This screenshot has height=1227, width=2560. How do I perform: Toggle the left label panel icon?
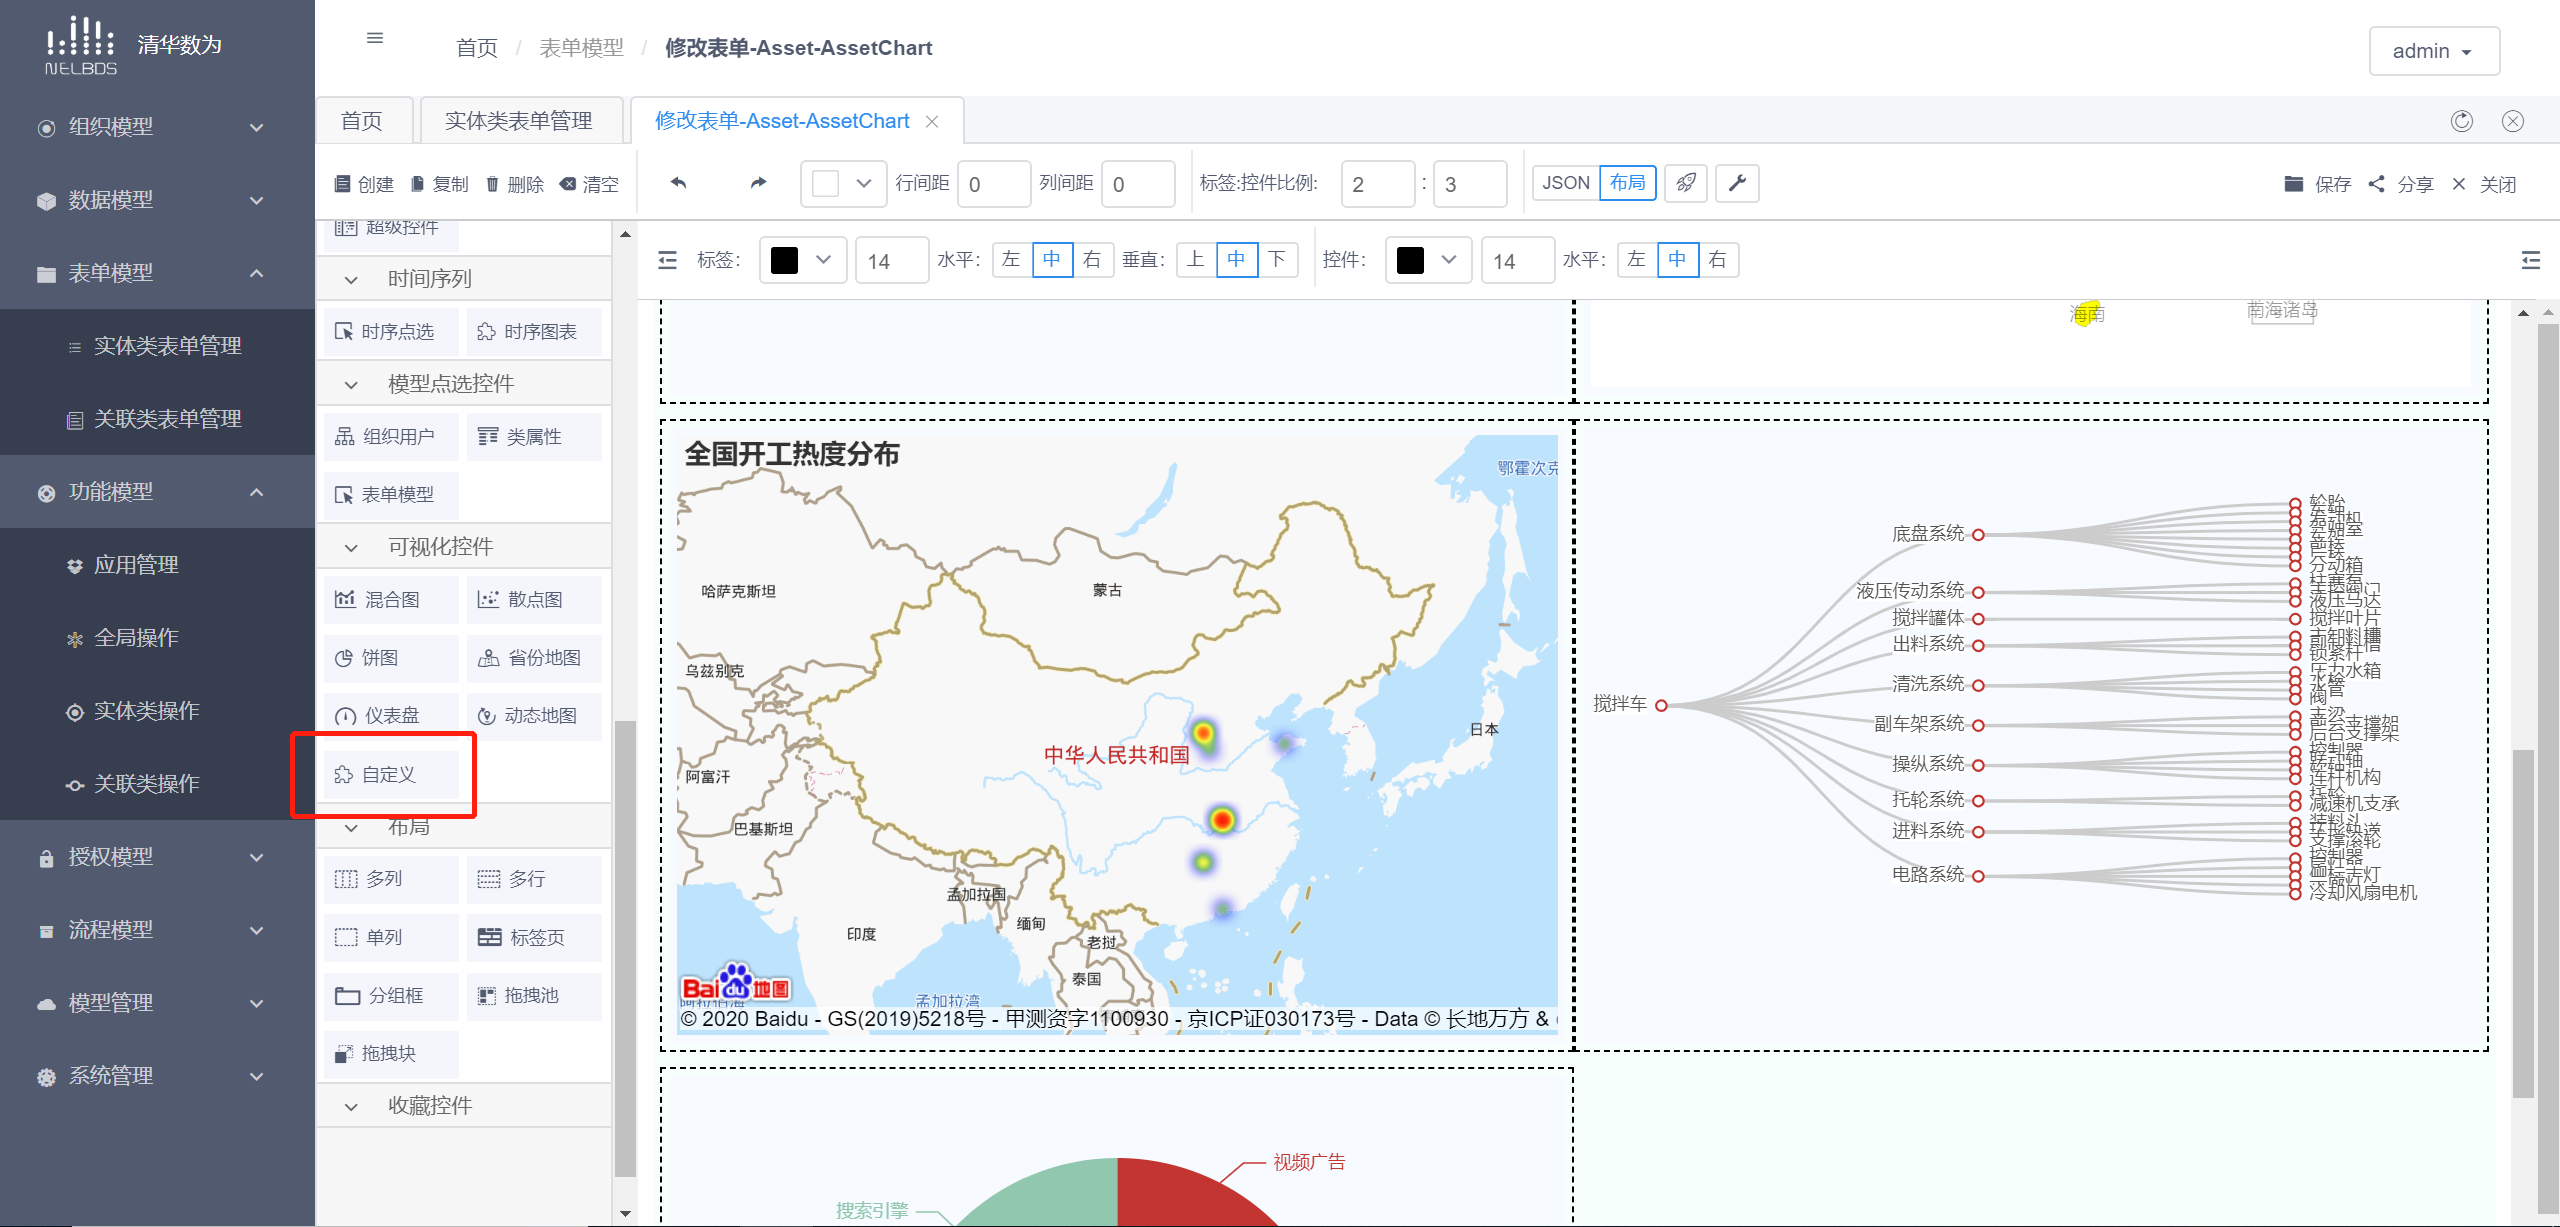(667, 260)
